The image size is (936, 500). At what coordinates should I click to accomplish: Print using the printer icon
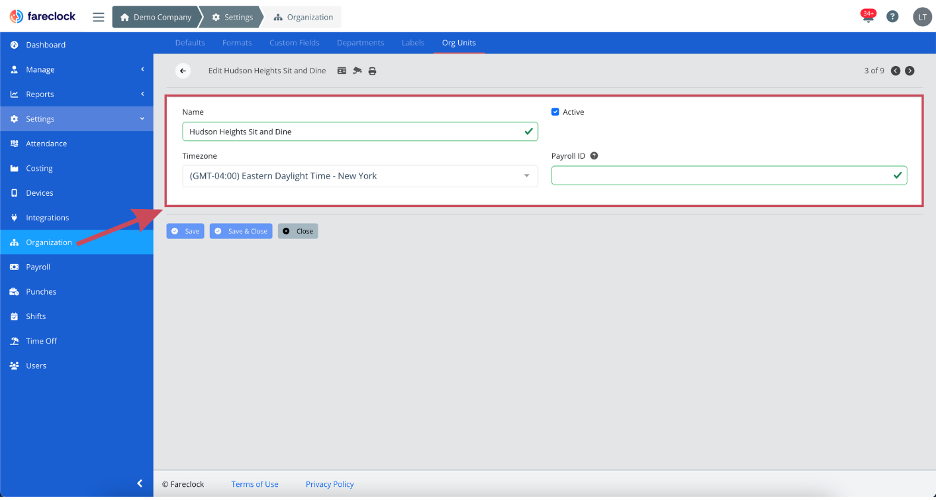pyautogui.click(x=372, y=71)
